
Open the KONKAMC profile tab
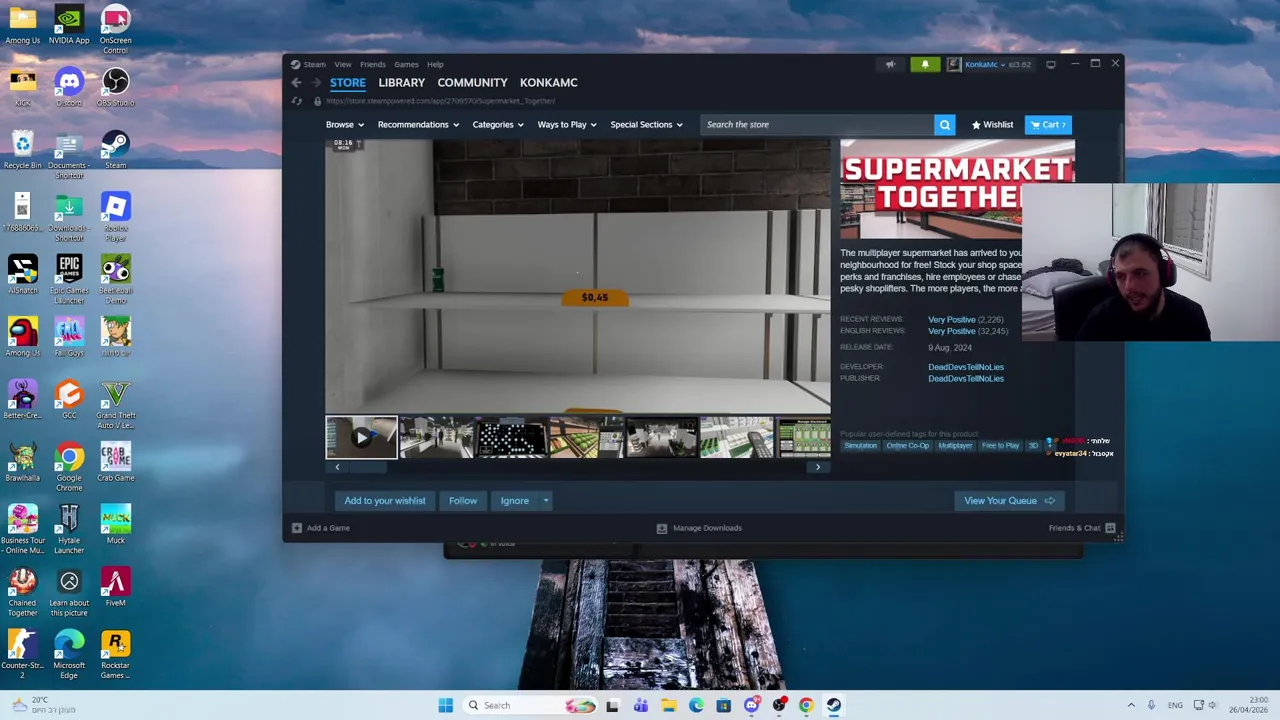coord(548,83)
